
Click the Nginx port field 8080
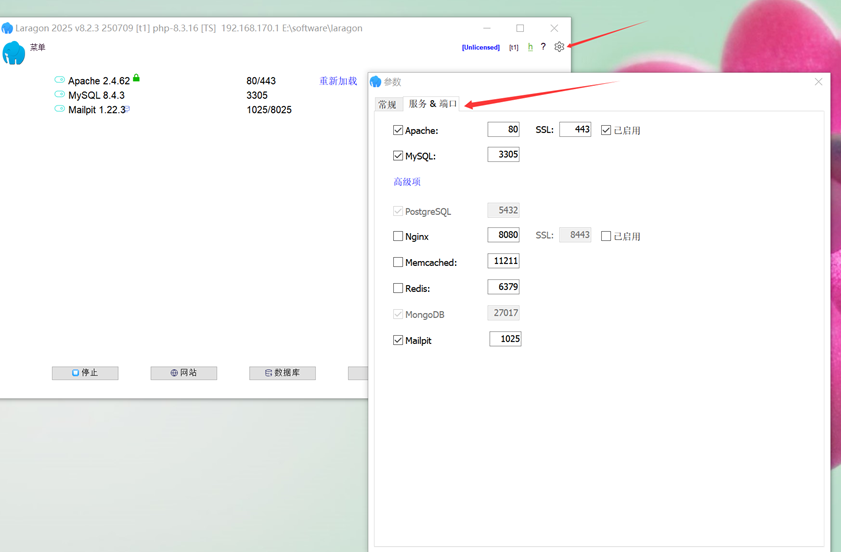tap(504, 234)
